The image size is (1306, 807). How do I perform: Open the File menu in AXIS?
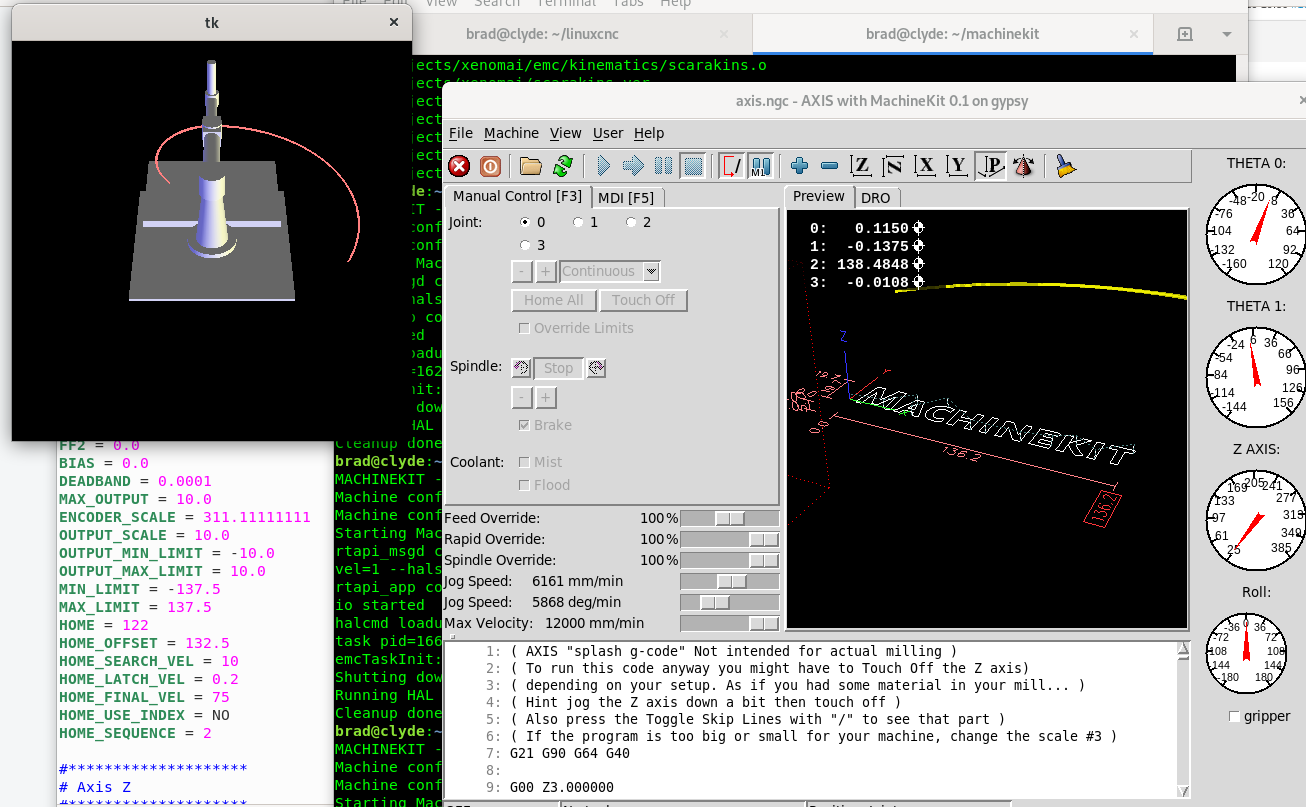point(461,133)
